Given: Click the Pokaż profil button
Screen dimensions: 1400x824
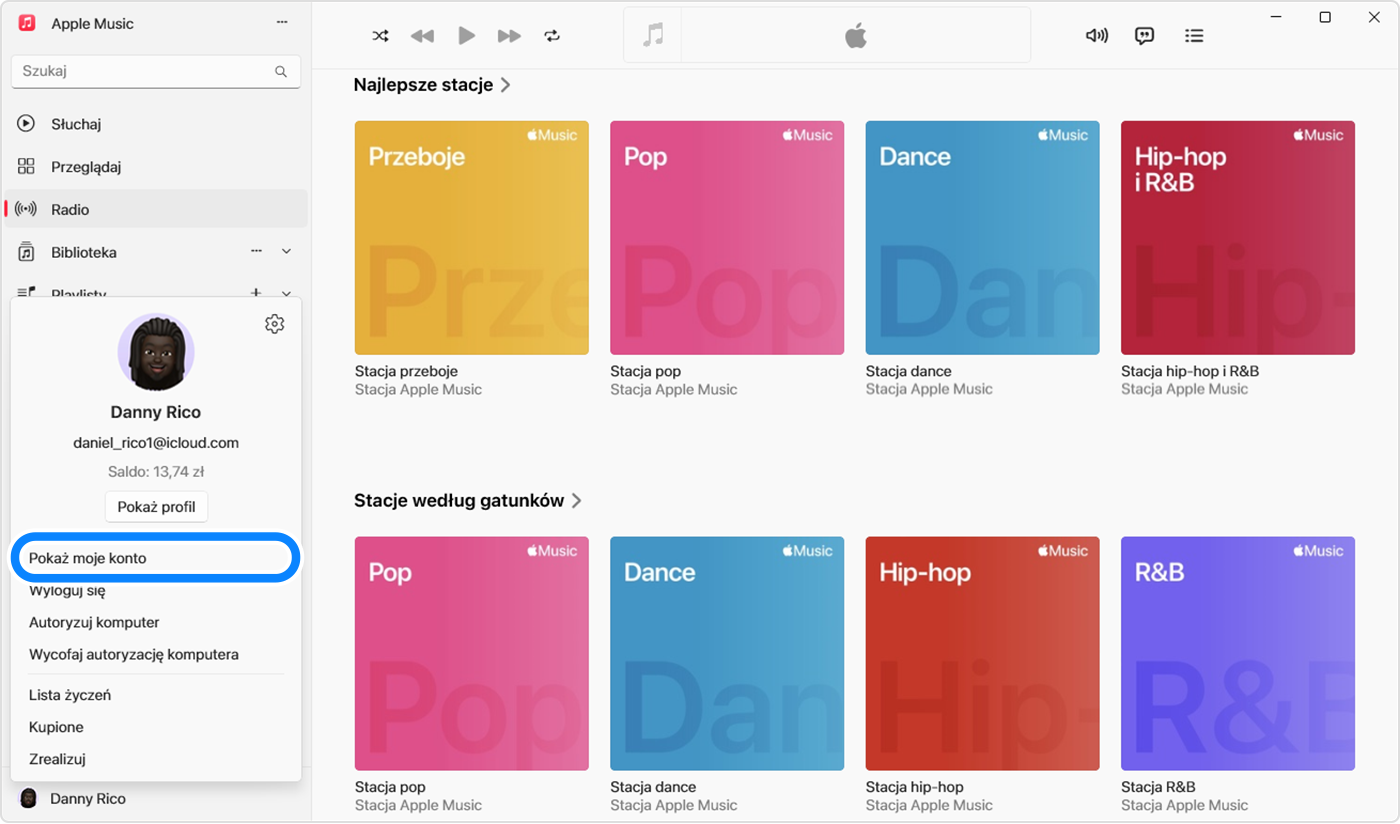Looking at the screenshot, I should tap(156, 507).
